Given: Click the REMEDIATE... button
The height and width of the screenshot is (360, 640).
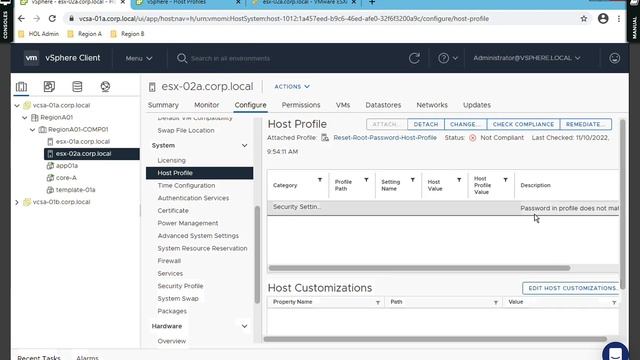Looking at the screenshot, I should [x=586, y=124].
